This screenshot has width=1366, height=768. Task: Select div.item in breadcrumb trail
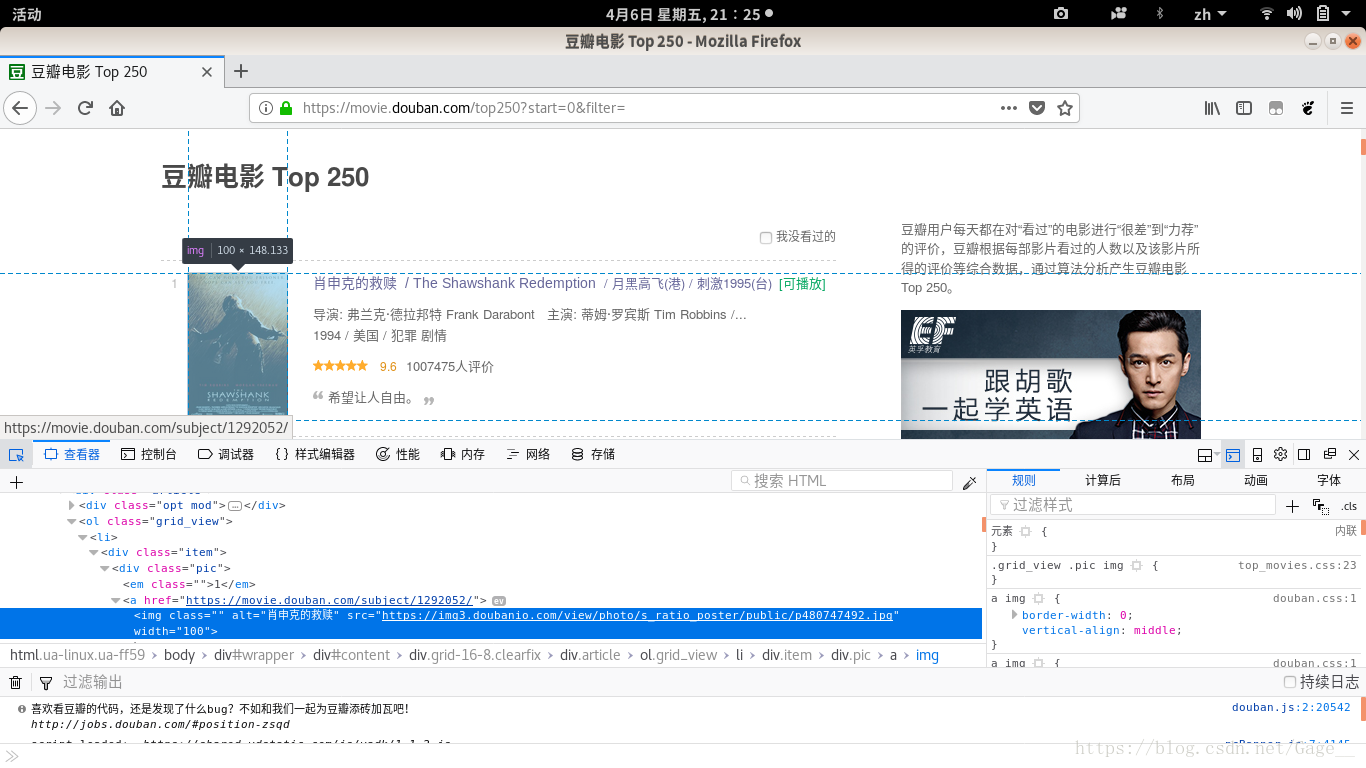coord(786,656)
